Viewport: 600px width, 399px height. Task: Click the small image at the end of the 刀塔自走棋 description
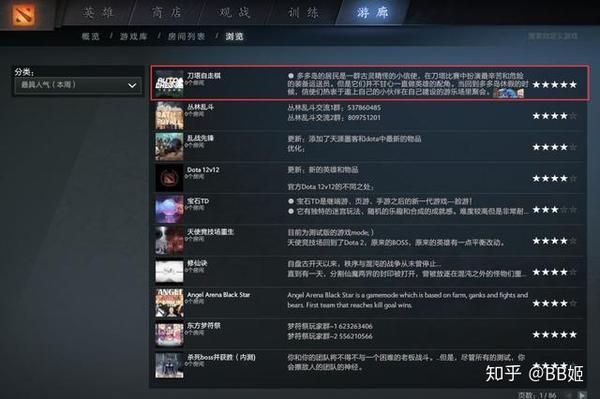pyautogui.click(x=508, y=93)
